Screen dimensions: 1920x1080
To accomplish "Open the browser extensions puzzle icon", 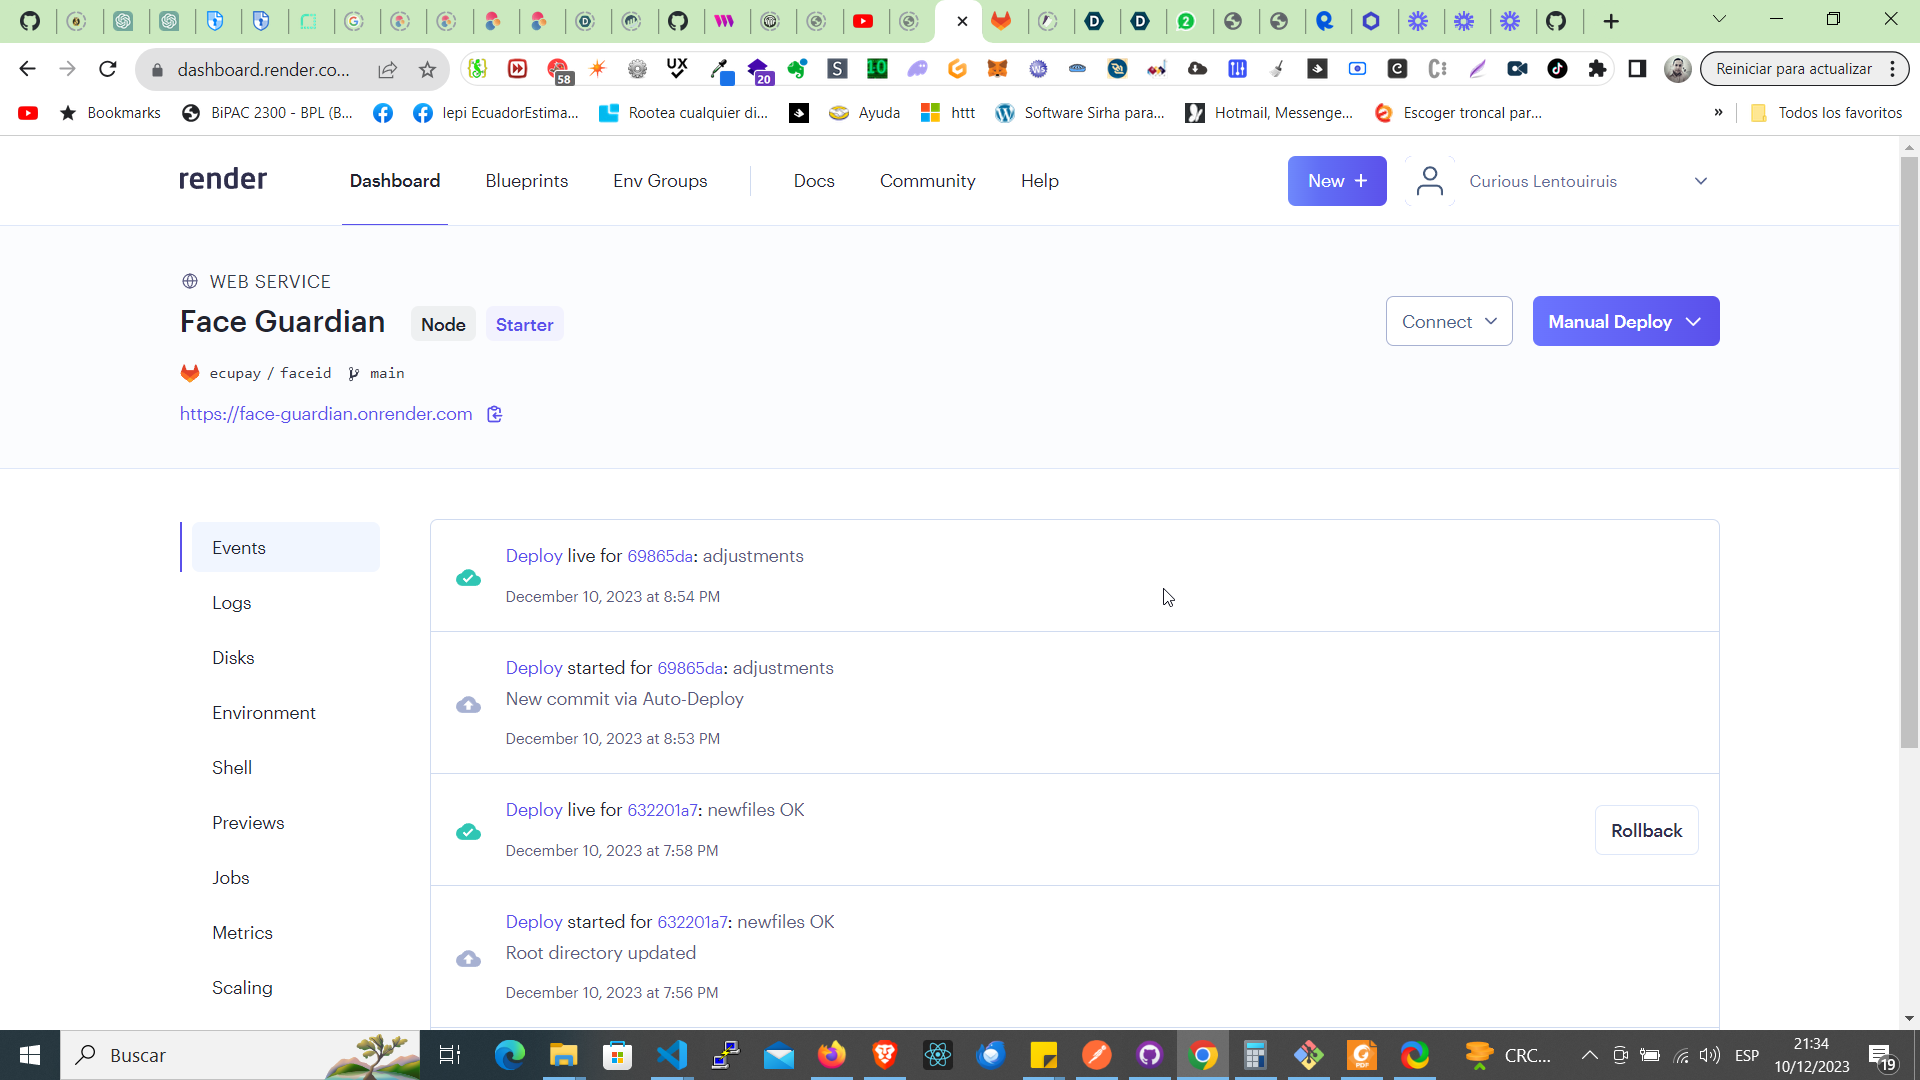I will coord(1597,69).
